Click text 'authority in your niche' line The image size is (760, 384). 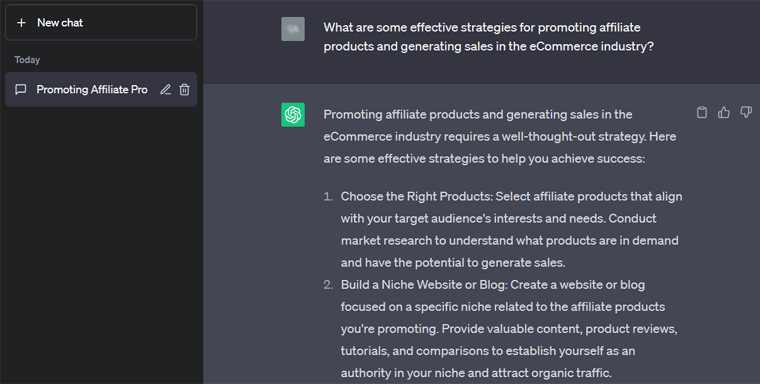click(476, 373)
